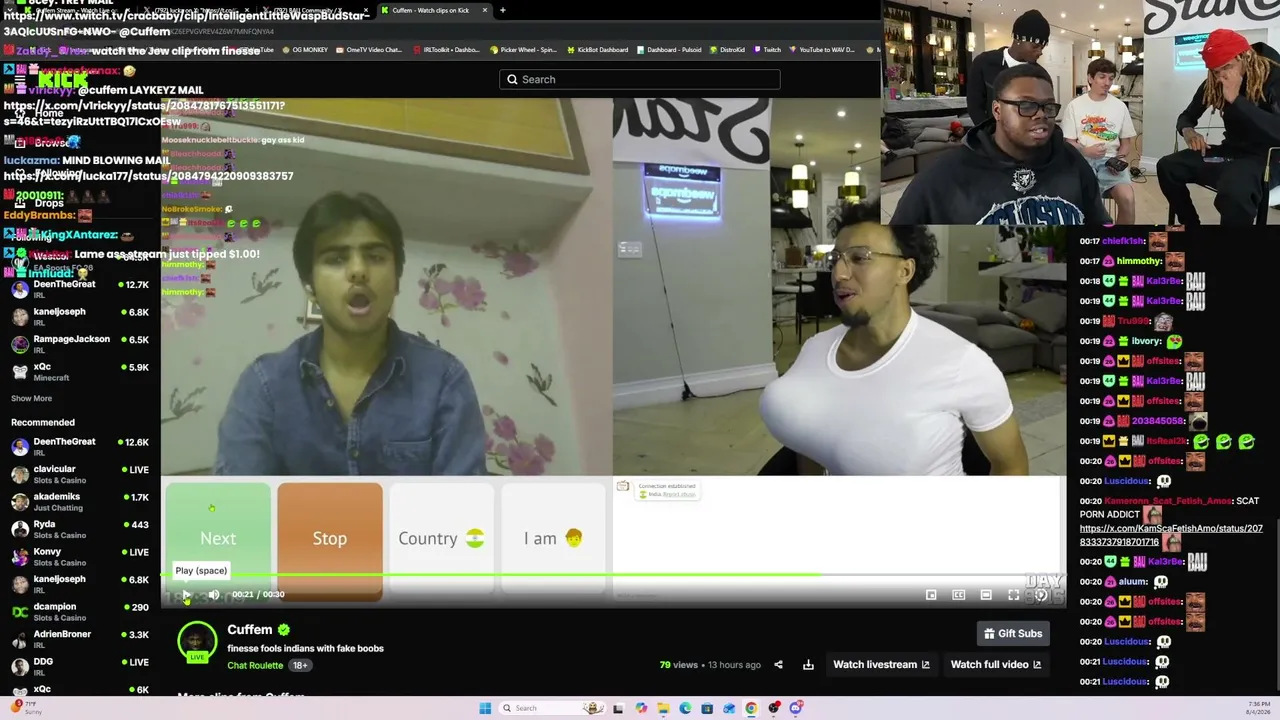Screen dimensions: 1280x720
Task: Open dcampion channel in Recommended
Action: point(80,611)
